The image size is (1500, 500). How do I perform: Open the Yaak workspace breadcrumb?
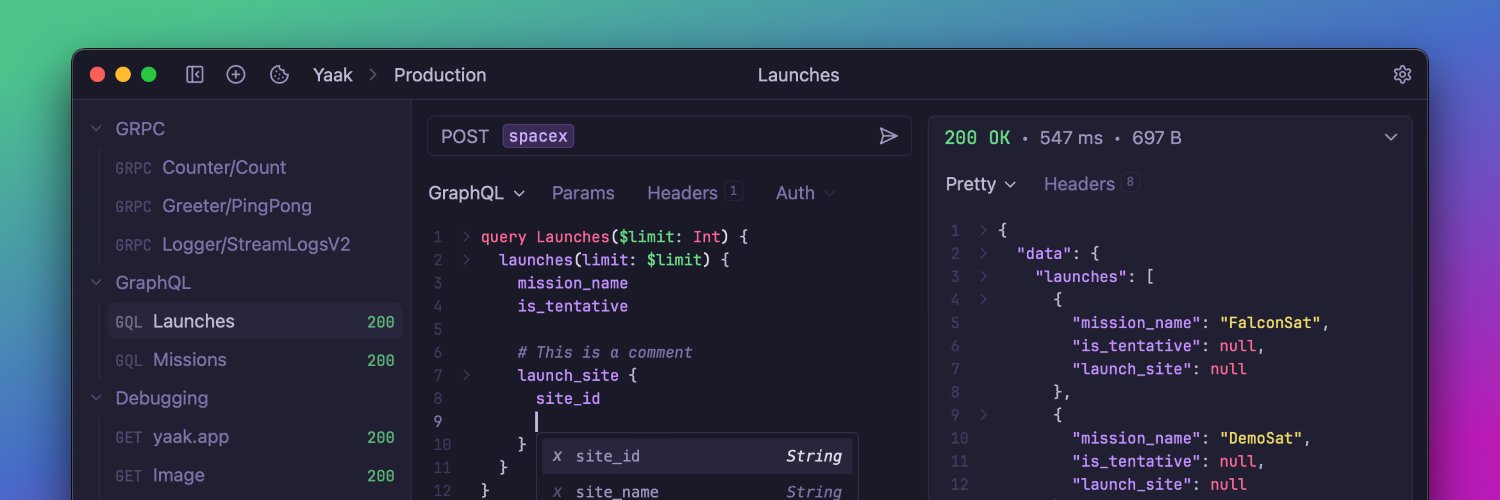(333, 75)
